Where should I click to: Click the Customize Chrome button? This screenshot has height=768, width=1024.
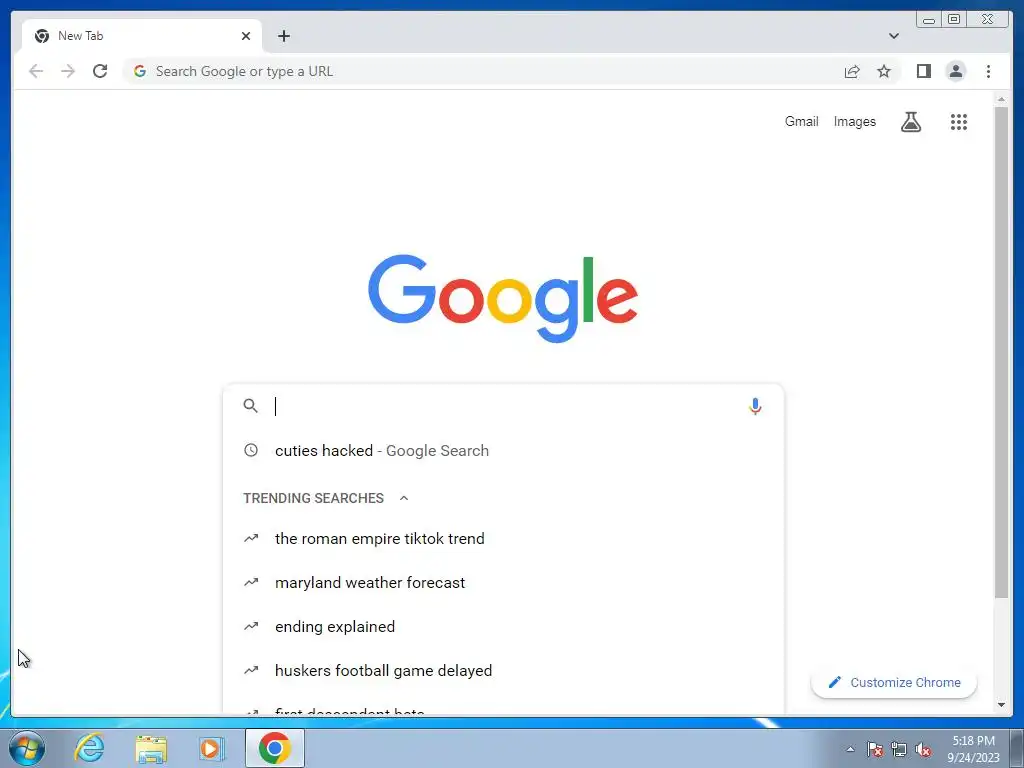pyautogui.click(x=893, y=682)
